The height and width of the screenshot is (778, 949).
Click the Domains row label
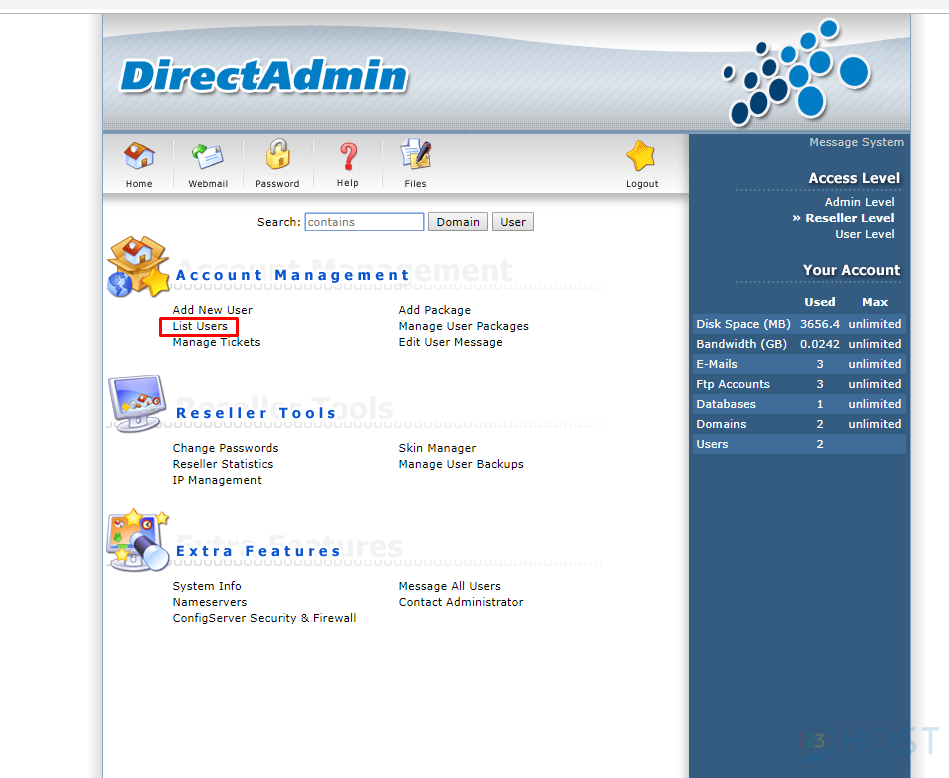[x=721, y=424]
